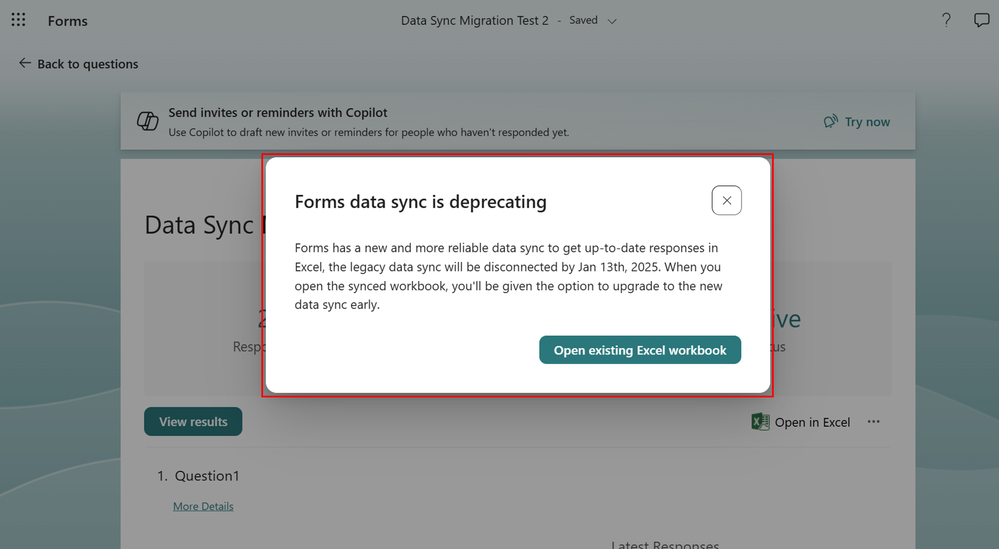The width and height of the screenshot is (999, 549).
Task: Open the feedback chat icon
Action: click(x=981, y=20)
